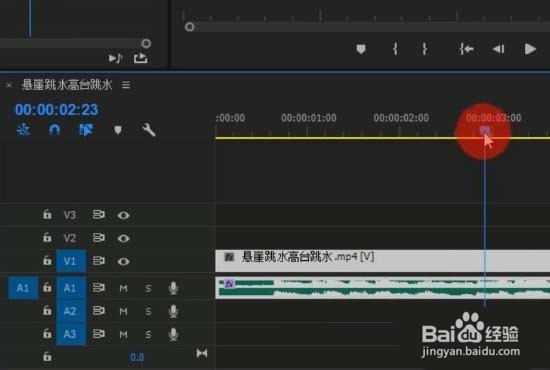This screenshot has height=370, width=550.
Task: Click the program monitor zoom scroll handle
Action: coord(189,27)
